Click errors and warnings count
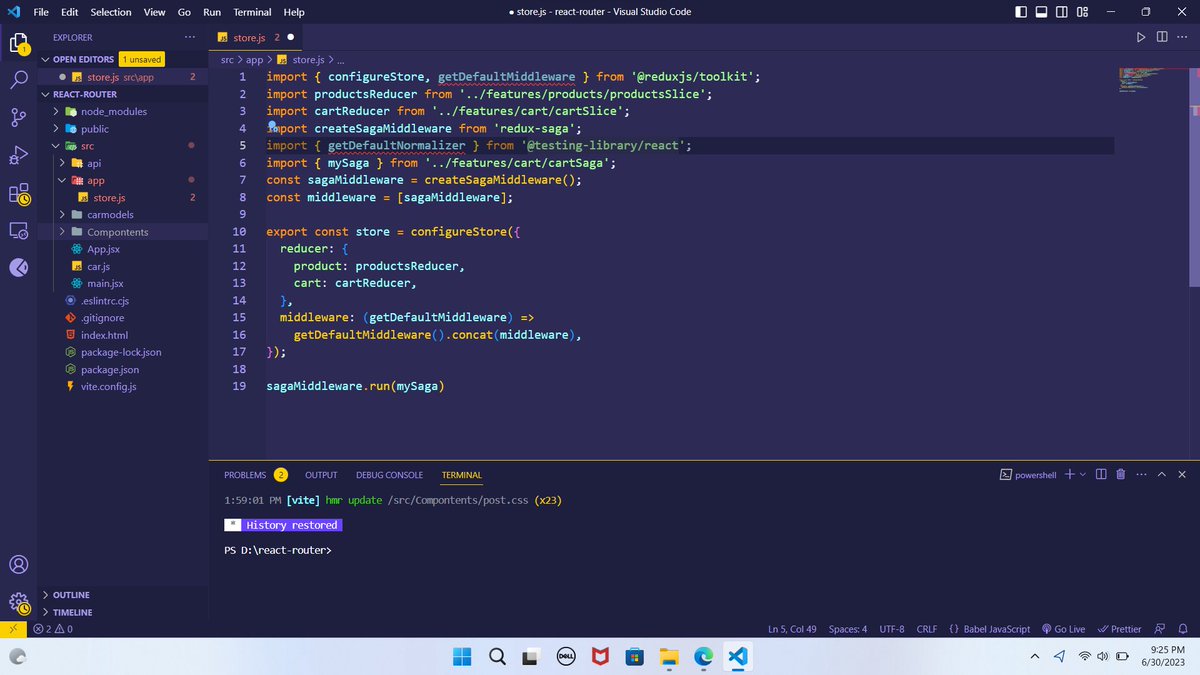The width and height of the screenshot is (1200, 675). [x=52, y=629]
